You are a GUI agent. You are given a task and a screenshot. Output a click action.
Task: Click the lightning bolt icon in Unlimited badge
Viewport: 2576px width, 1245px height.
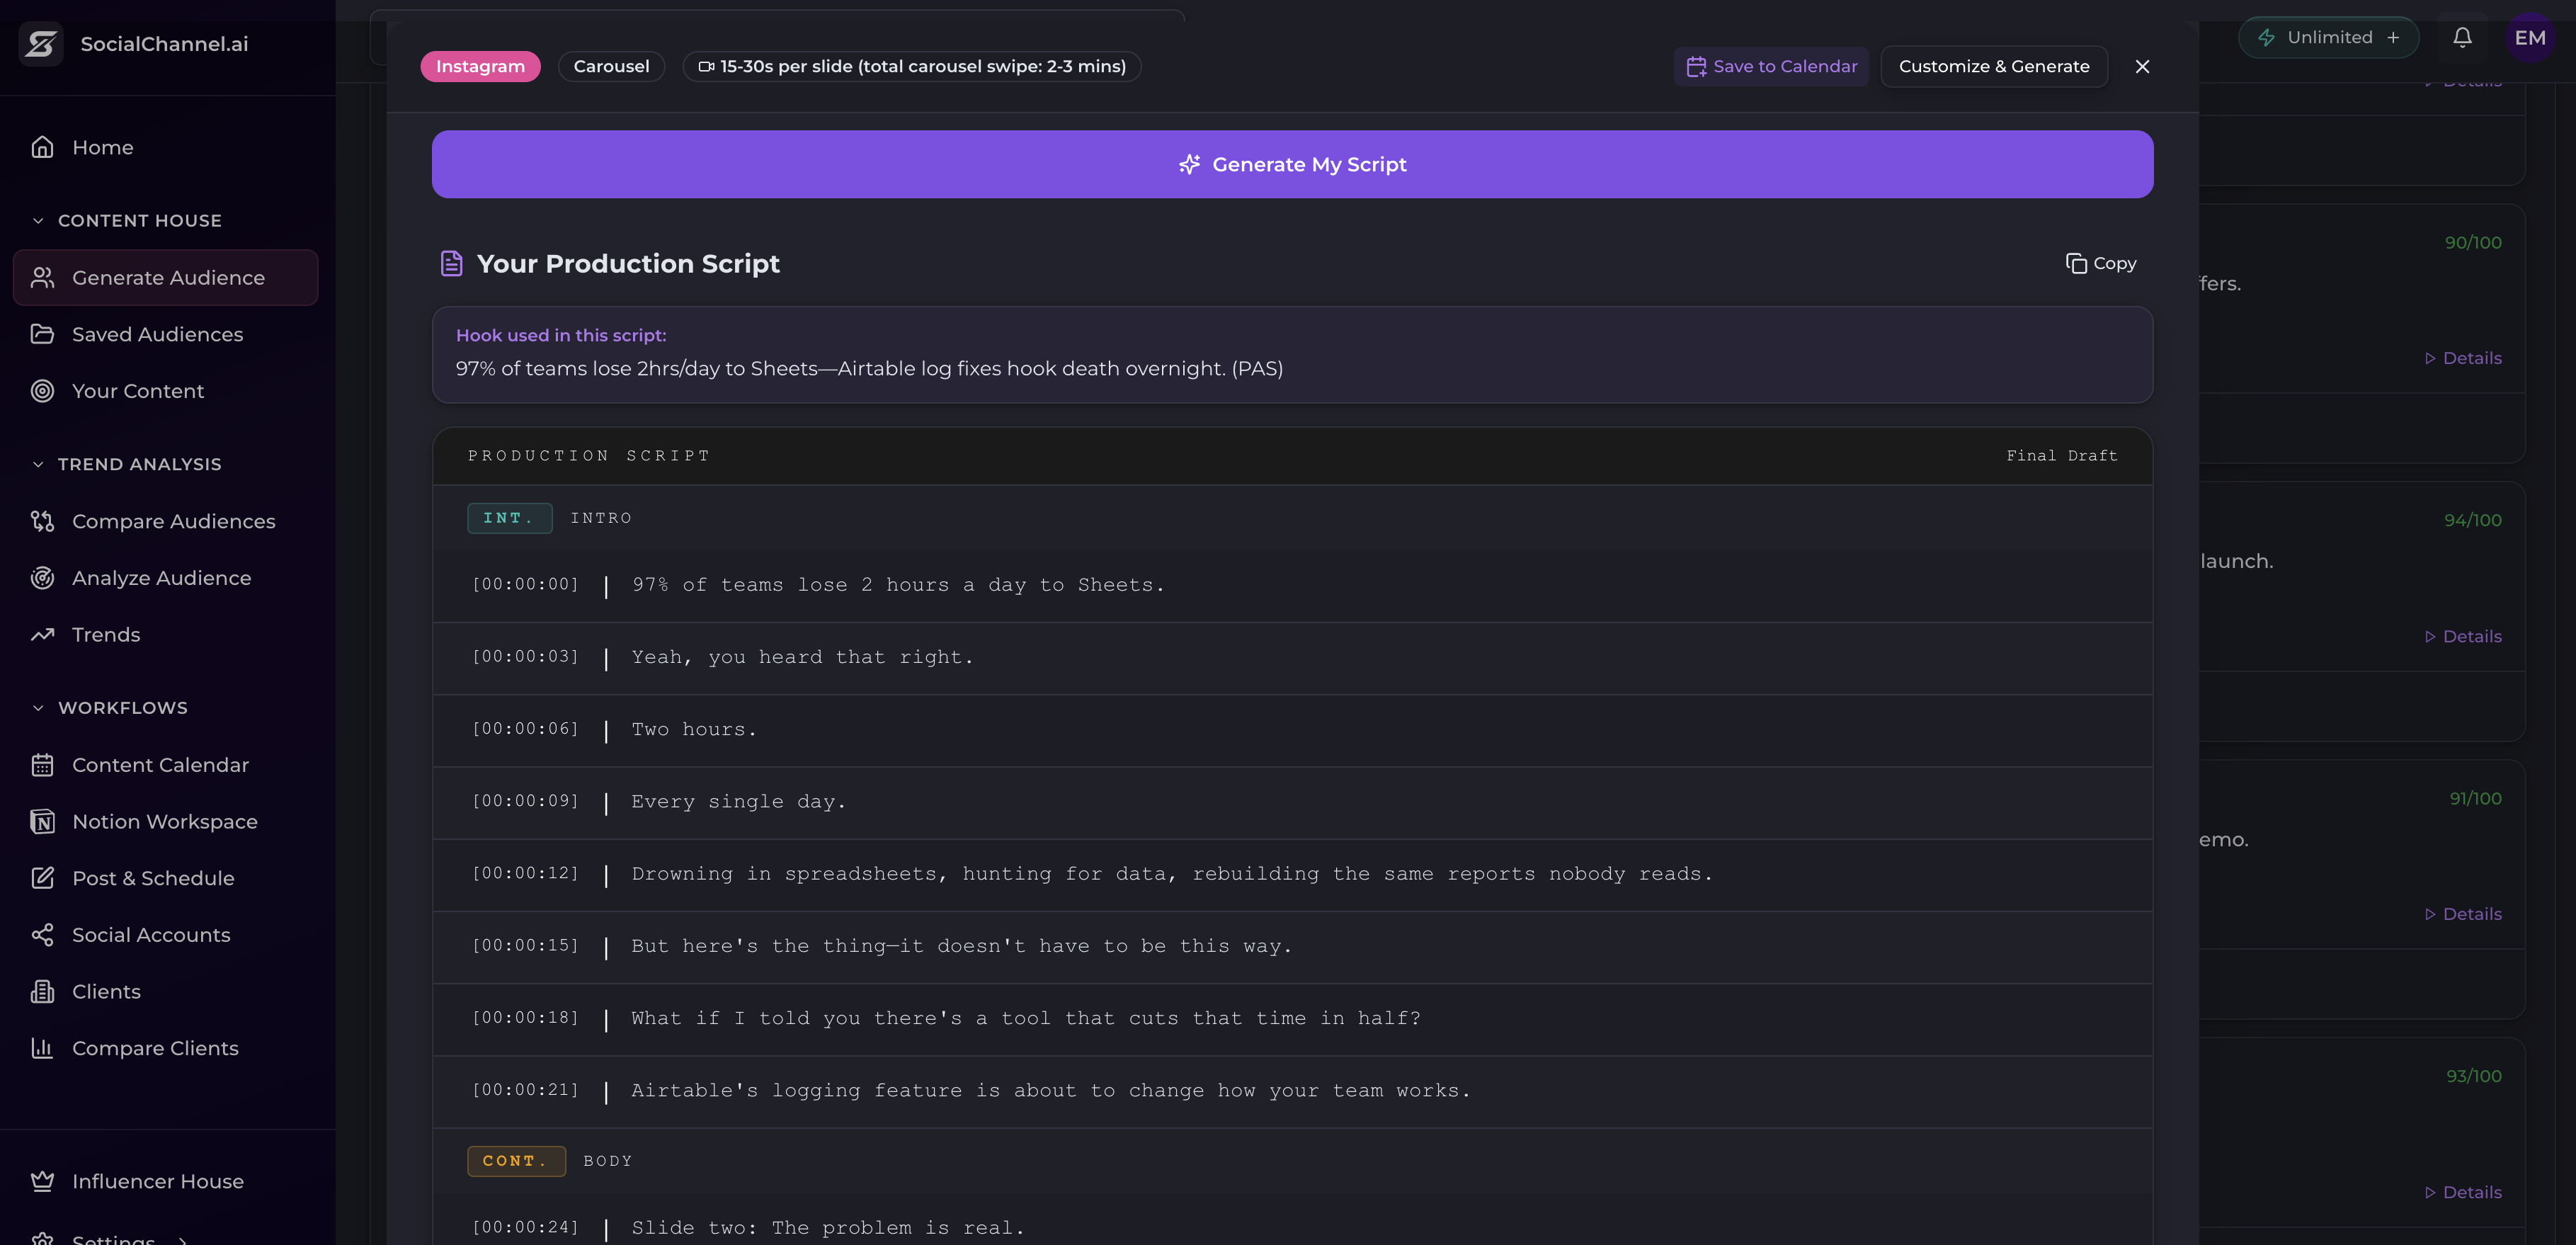tap(2266, 37)
